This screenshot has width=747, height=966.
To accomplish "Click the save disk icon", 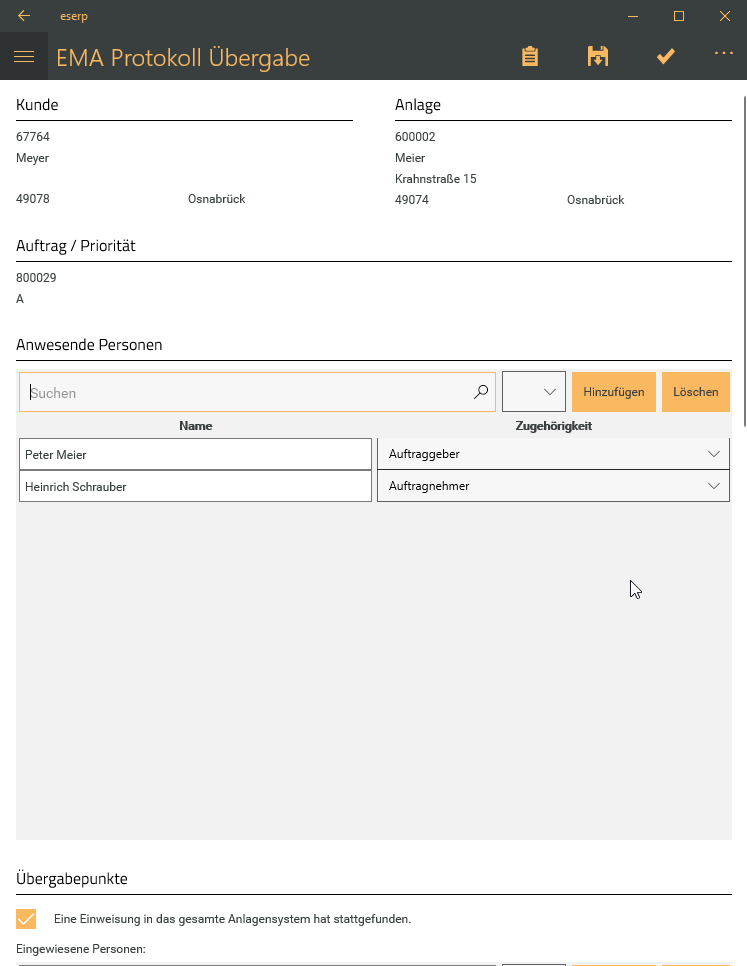I will click(x=597, y=57).
